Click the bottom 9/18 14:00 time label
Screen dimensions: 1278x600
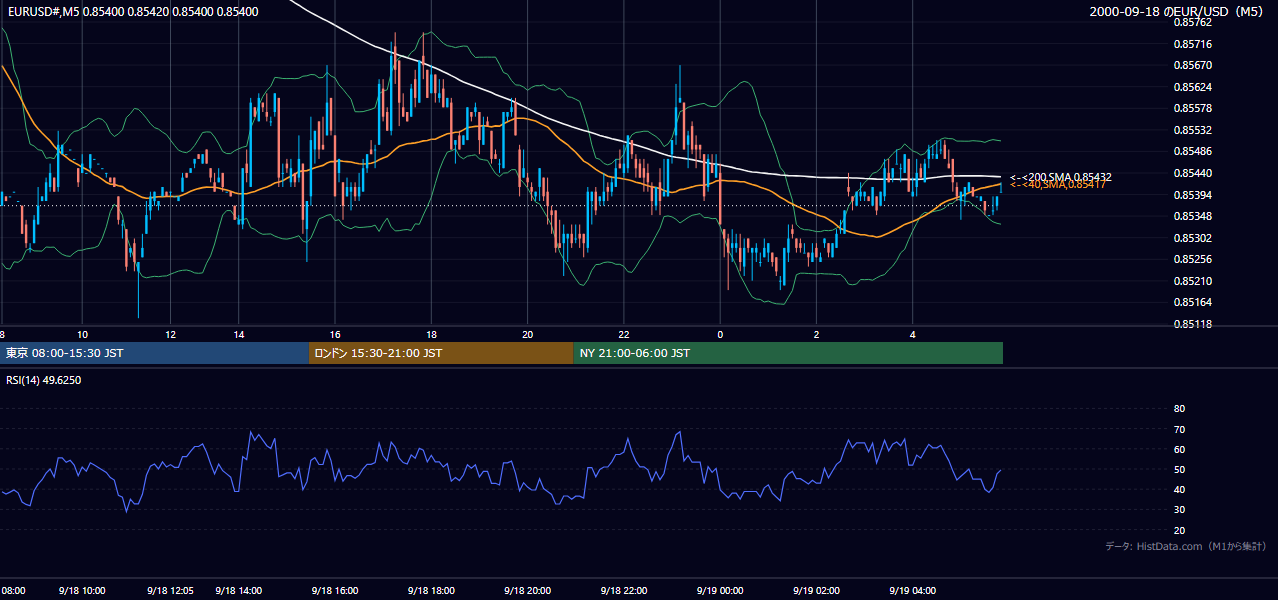click(239, 591)
